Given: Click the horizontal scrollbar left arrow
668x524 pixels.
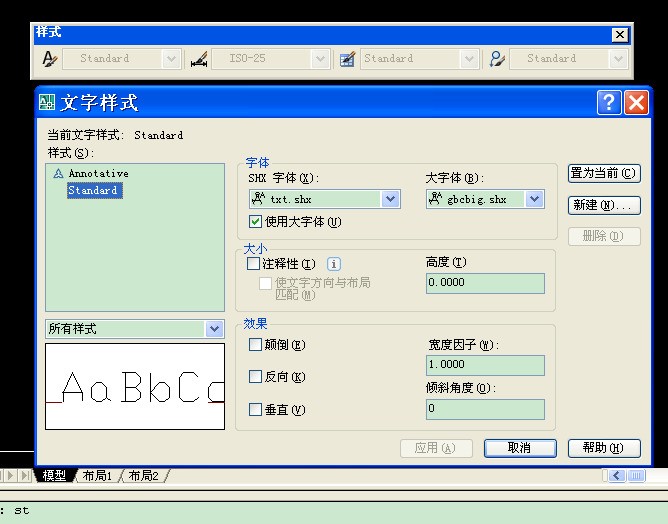Looking at the screenshot, I should click(x=616, y=475).
